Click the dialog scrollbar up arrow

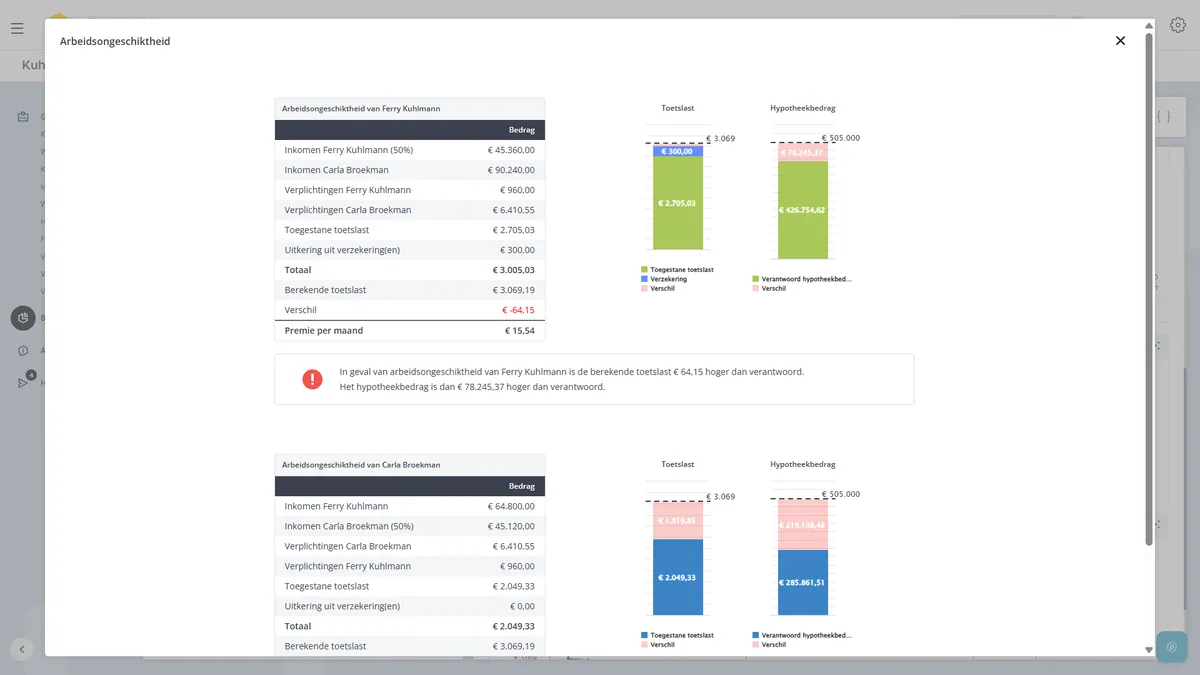coord(1149,24)
